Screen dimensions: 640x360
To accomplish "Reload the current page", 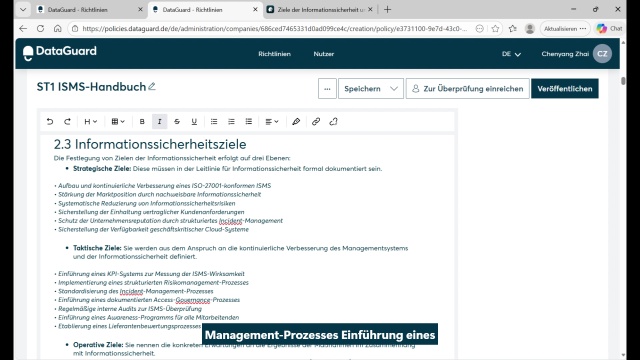I will pos(40,29).
